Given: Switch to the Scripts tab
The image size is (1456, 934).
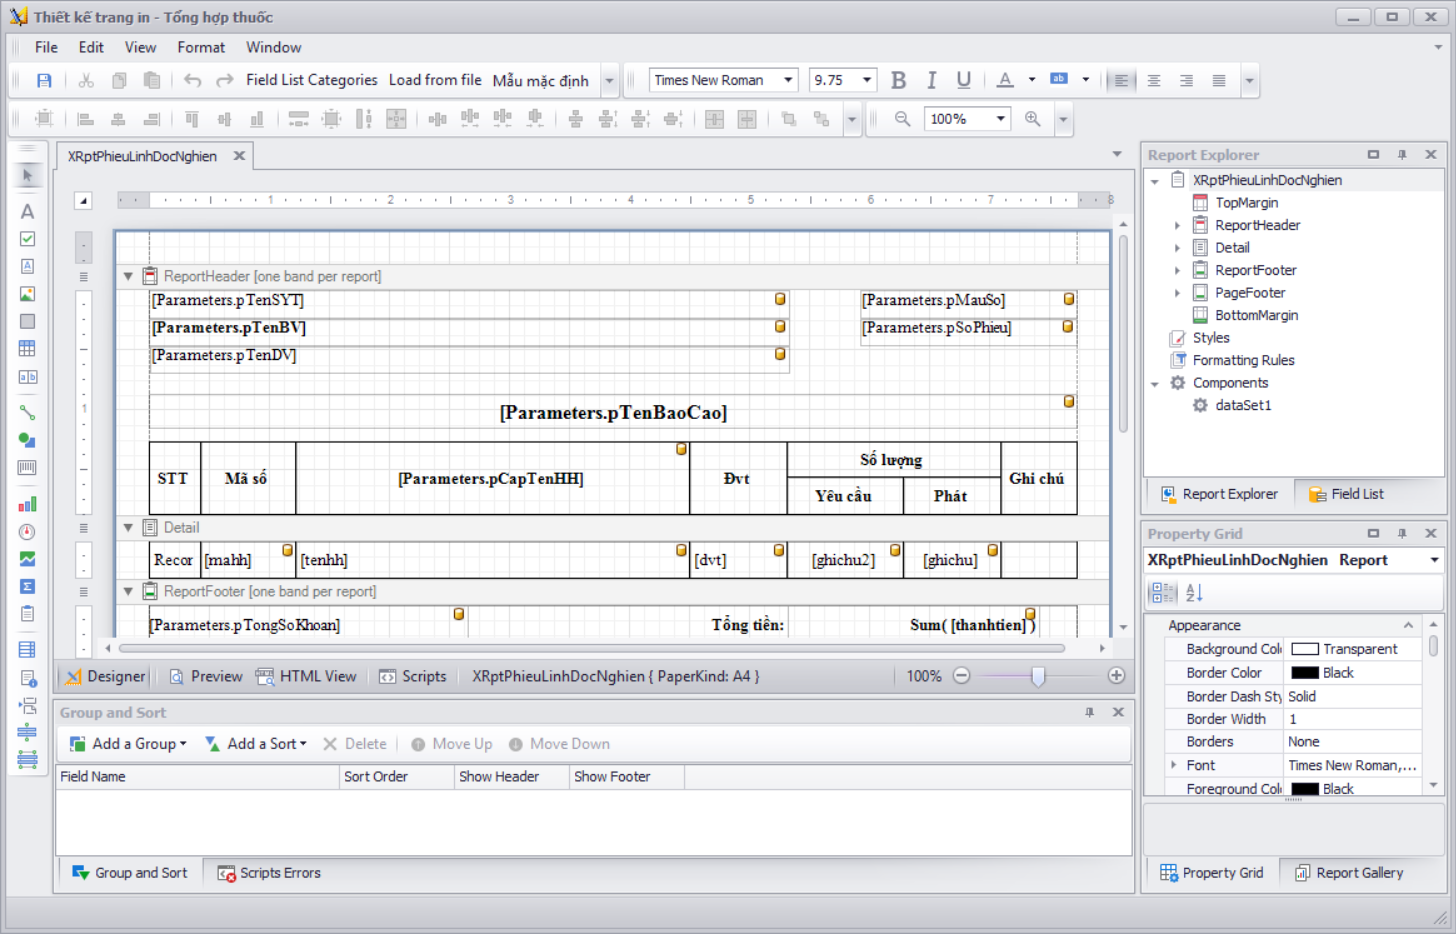Looking at the screenshot, I should tap(412, 676).
